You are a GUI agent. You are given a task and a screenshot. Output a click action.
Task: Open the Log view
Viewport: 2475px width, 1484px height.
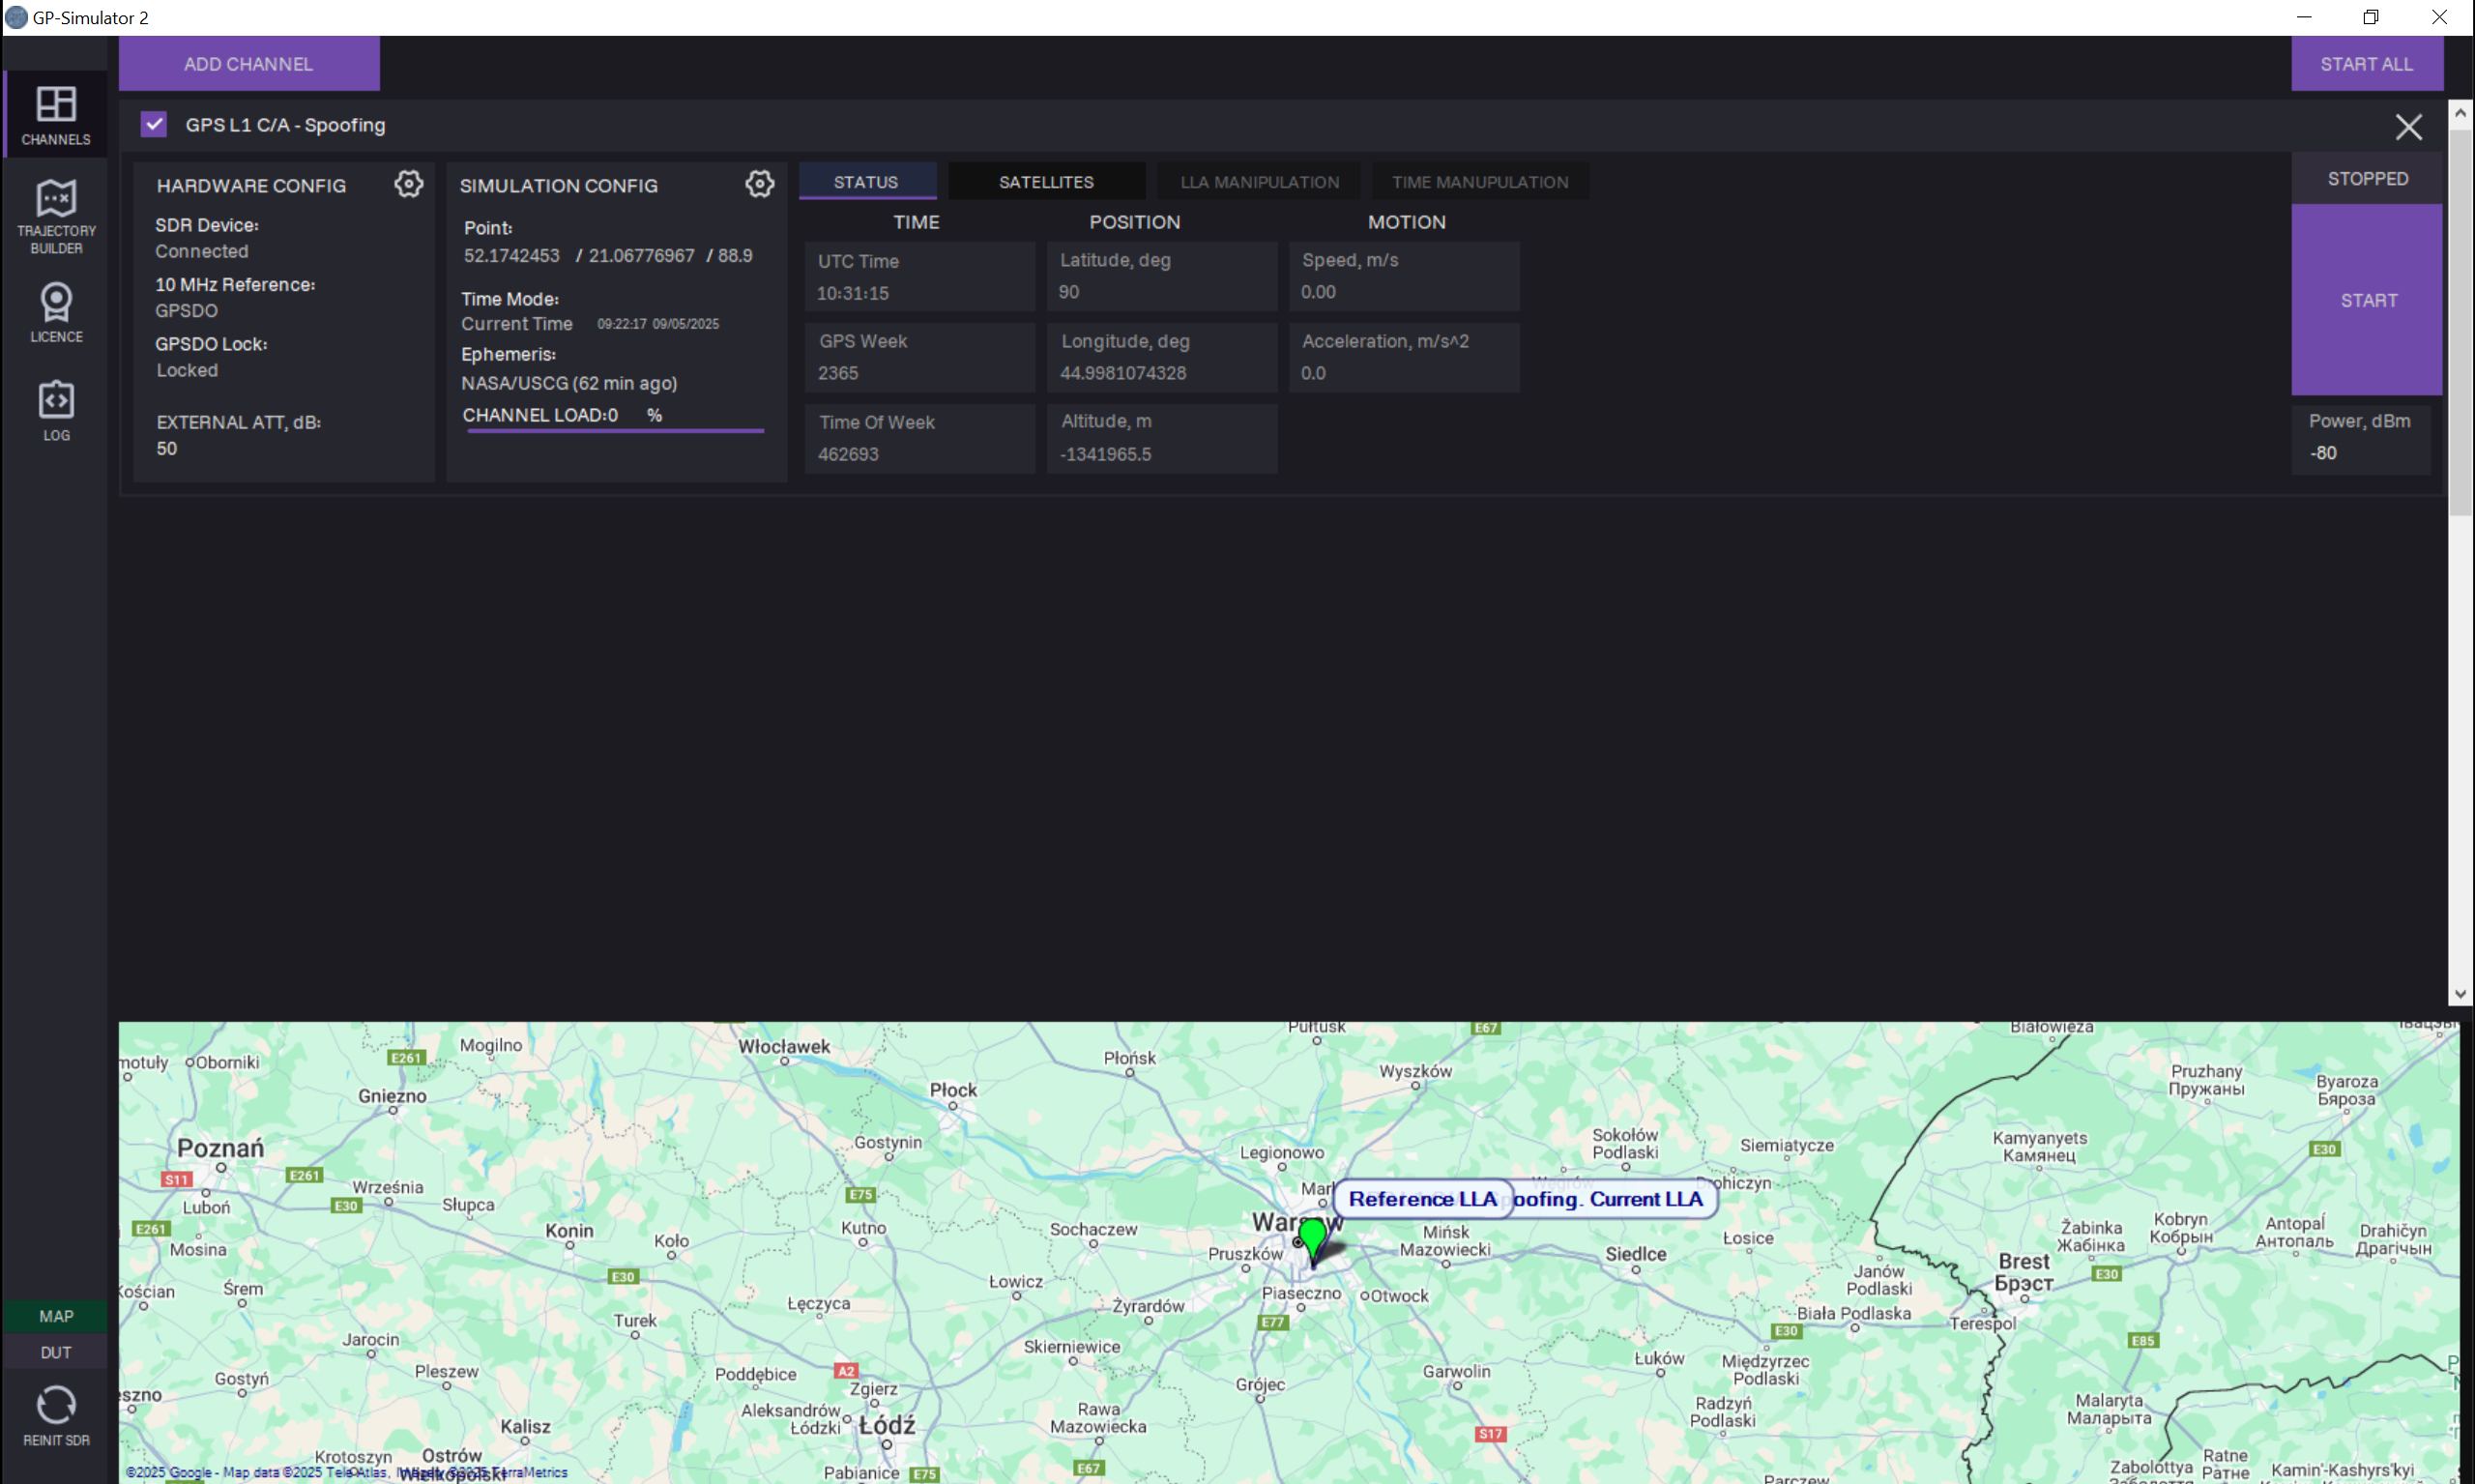click(x=56, y=410)
